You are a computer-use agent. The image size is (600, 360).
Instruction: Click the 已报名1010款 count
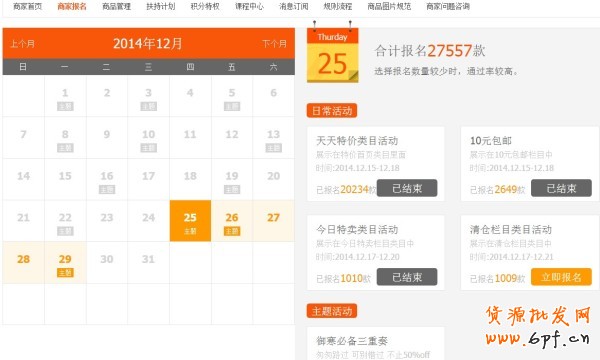(x=343, y=278)
